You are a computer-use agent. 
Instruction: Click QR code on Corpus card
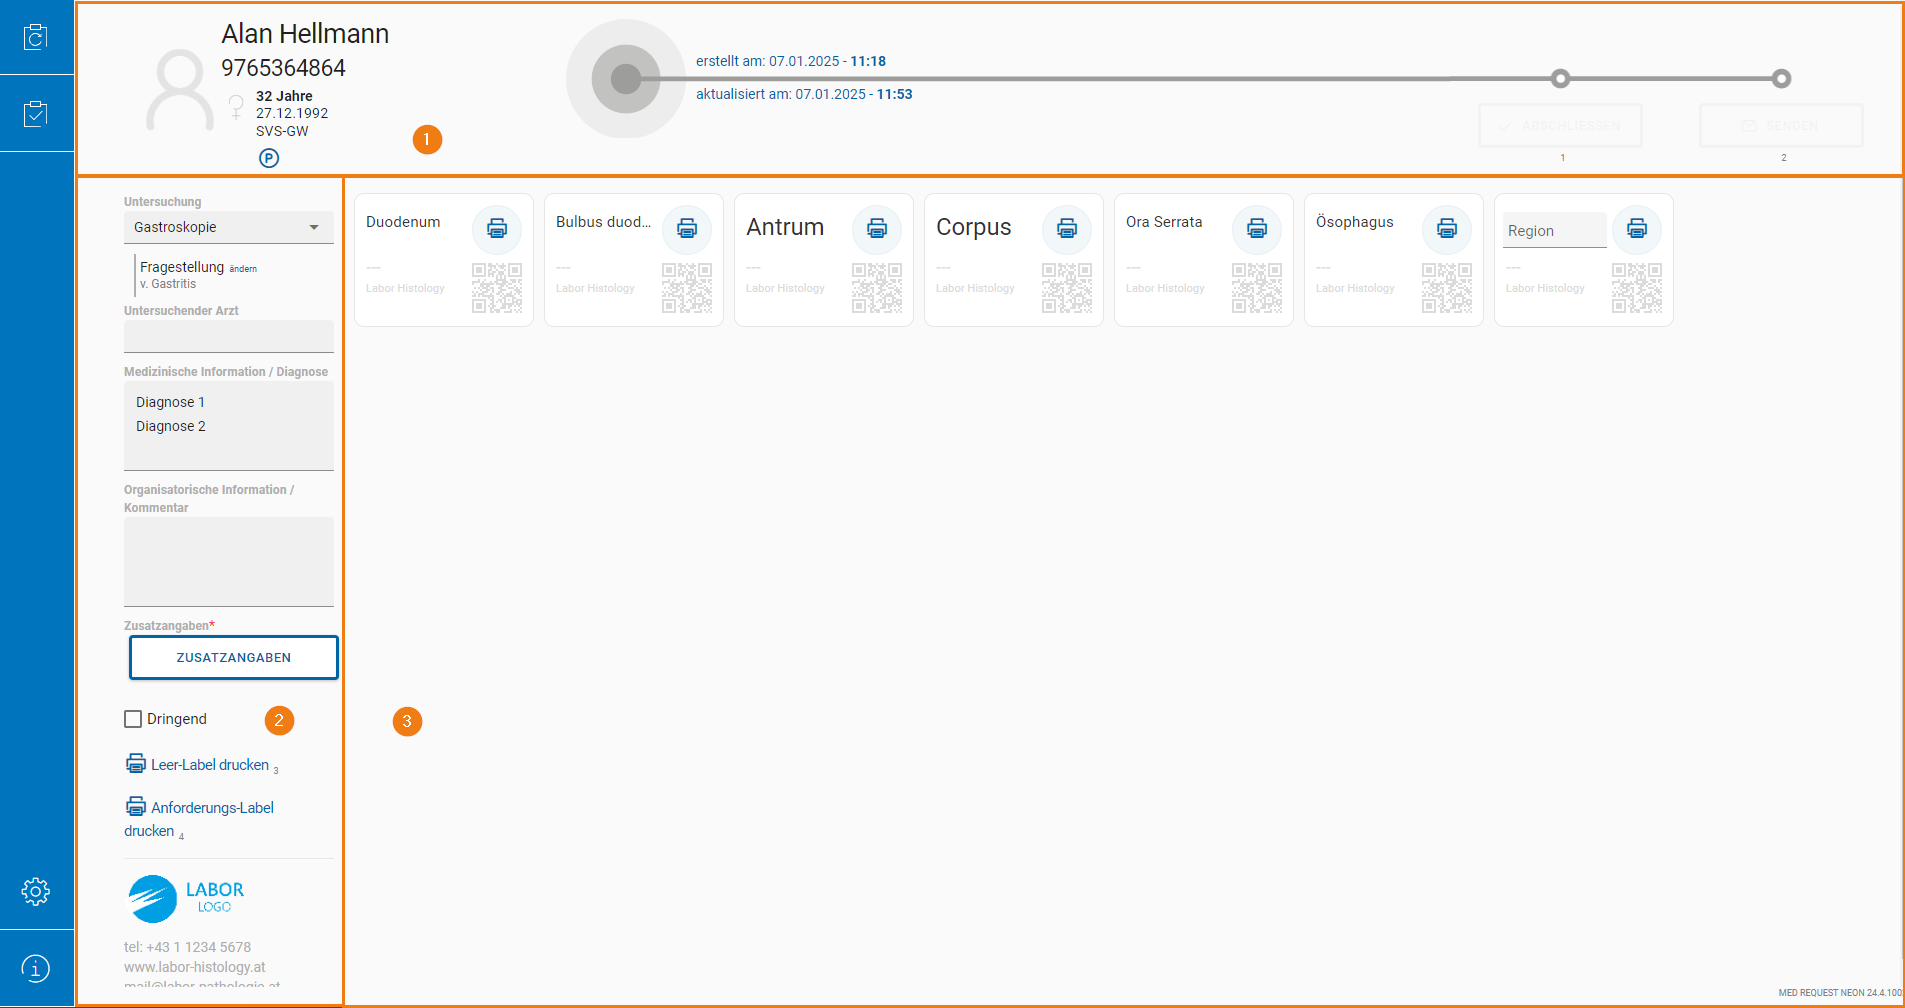coord(1067,288)
